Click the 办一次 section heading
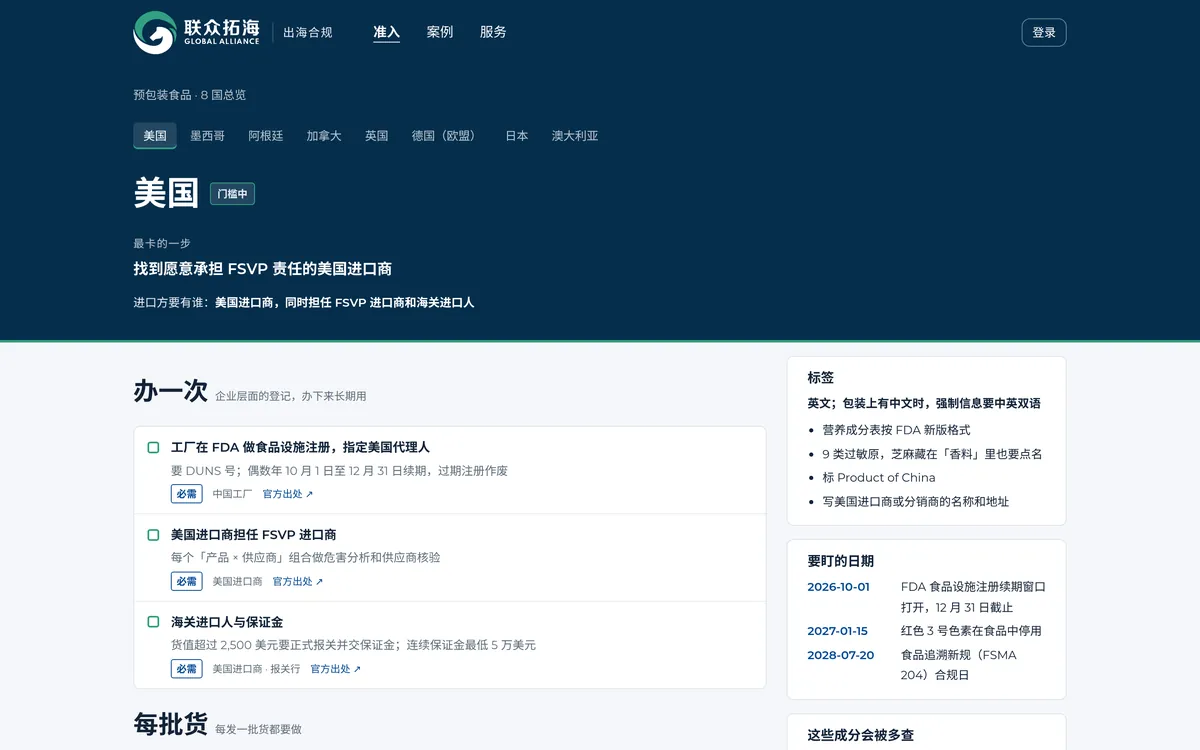Viewport: 1200px width, 750px height. tap(171, 391)
